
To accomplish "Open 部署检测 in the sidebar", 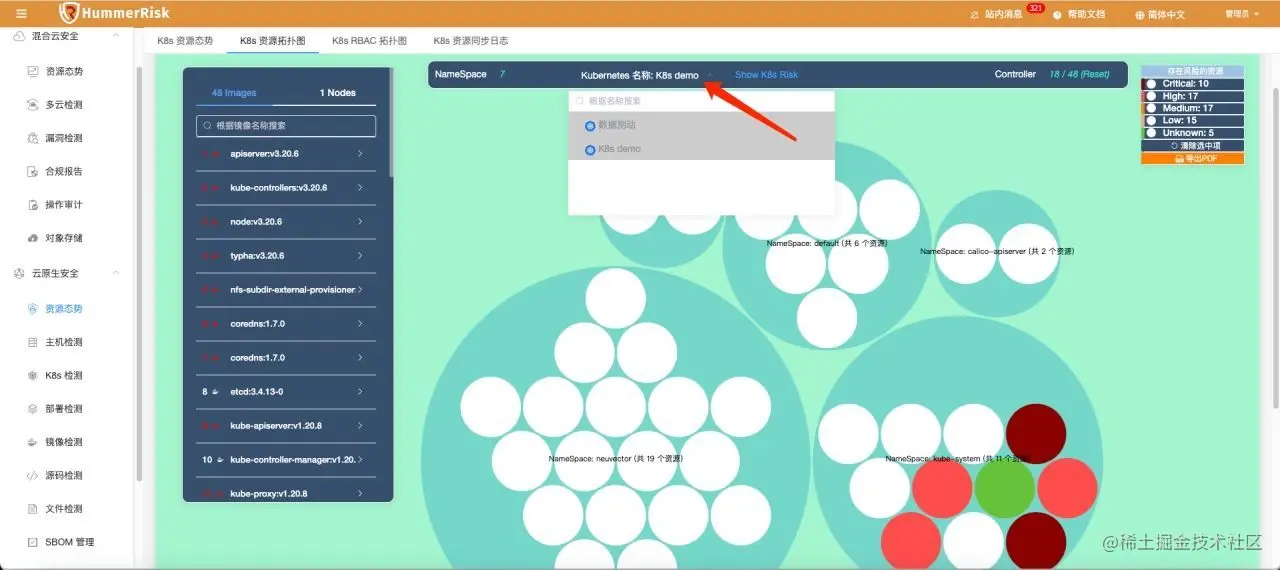I will tap(64, 408).
